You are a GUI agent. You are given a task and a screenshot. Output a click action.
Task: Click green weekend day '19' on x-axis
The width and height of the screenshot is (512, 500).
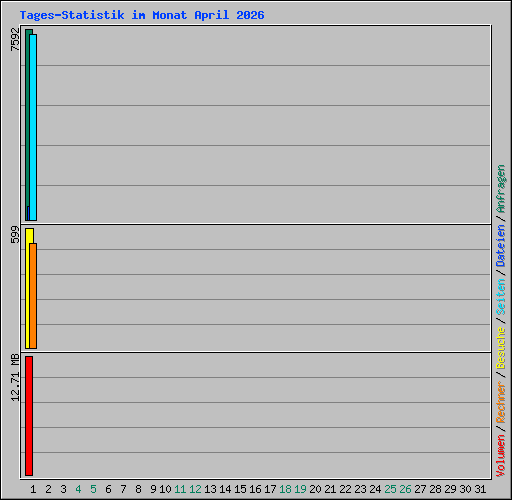click(300, 489)
